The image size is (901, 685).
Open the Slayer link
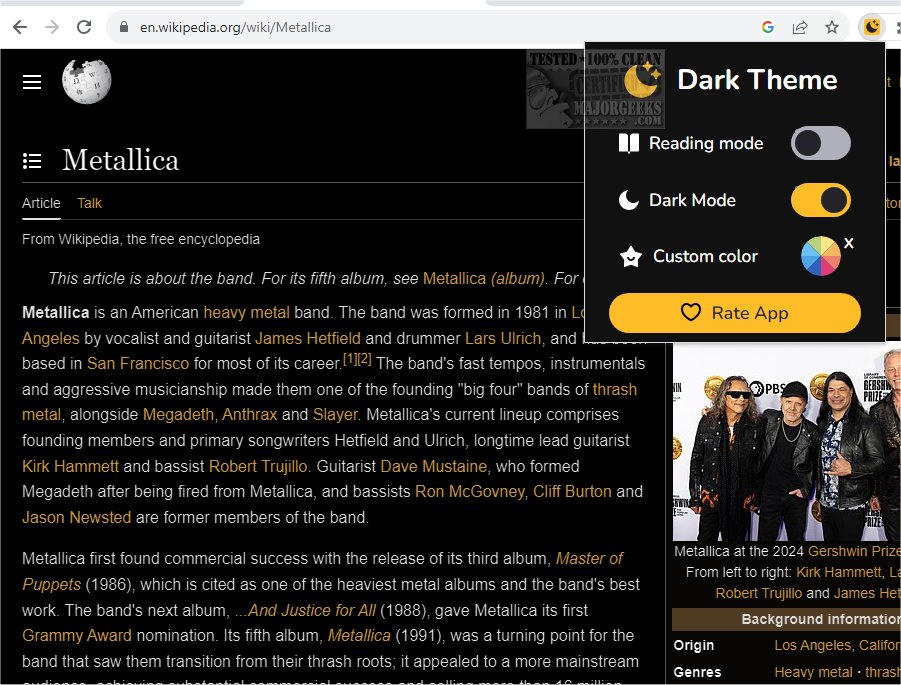click(336, 414)
